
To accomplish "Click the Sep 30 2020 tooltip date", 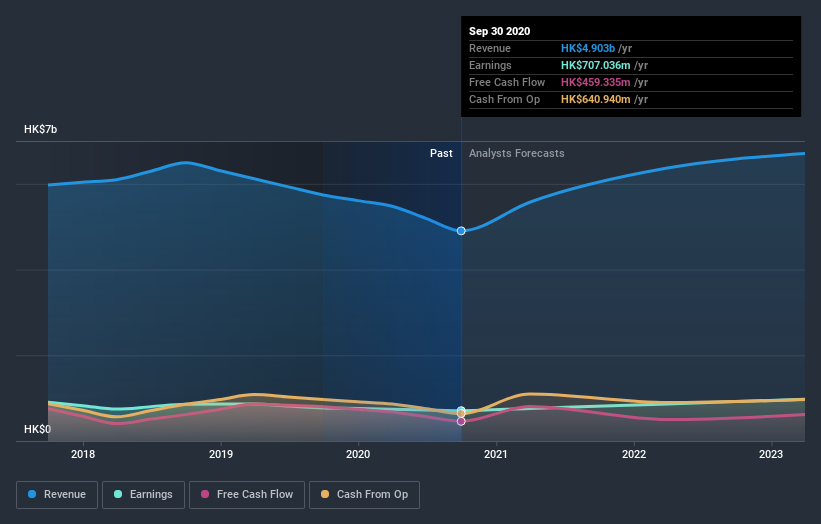I will point(500,31).
